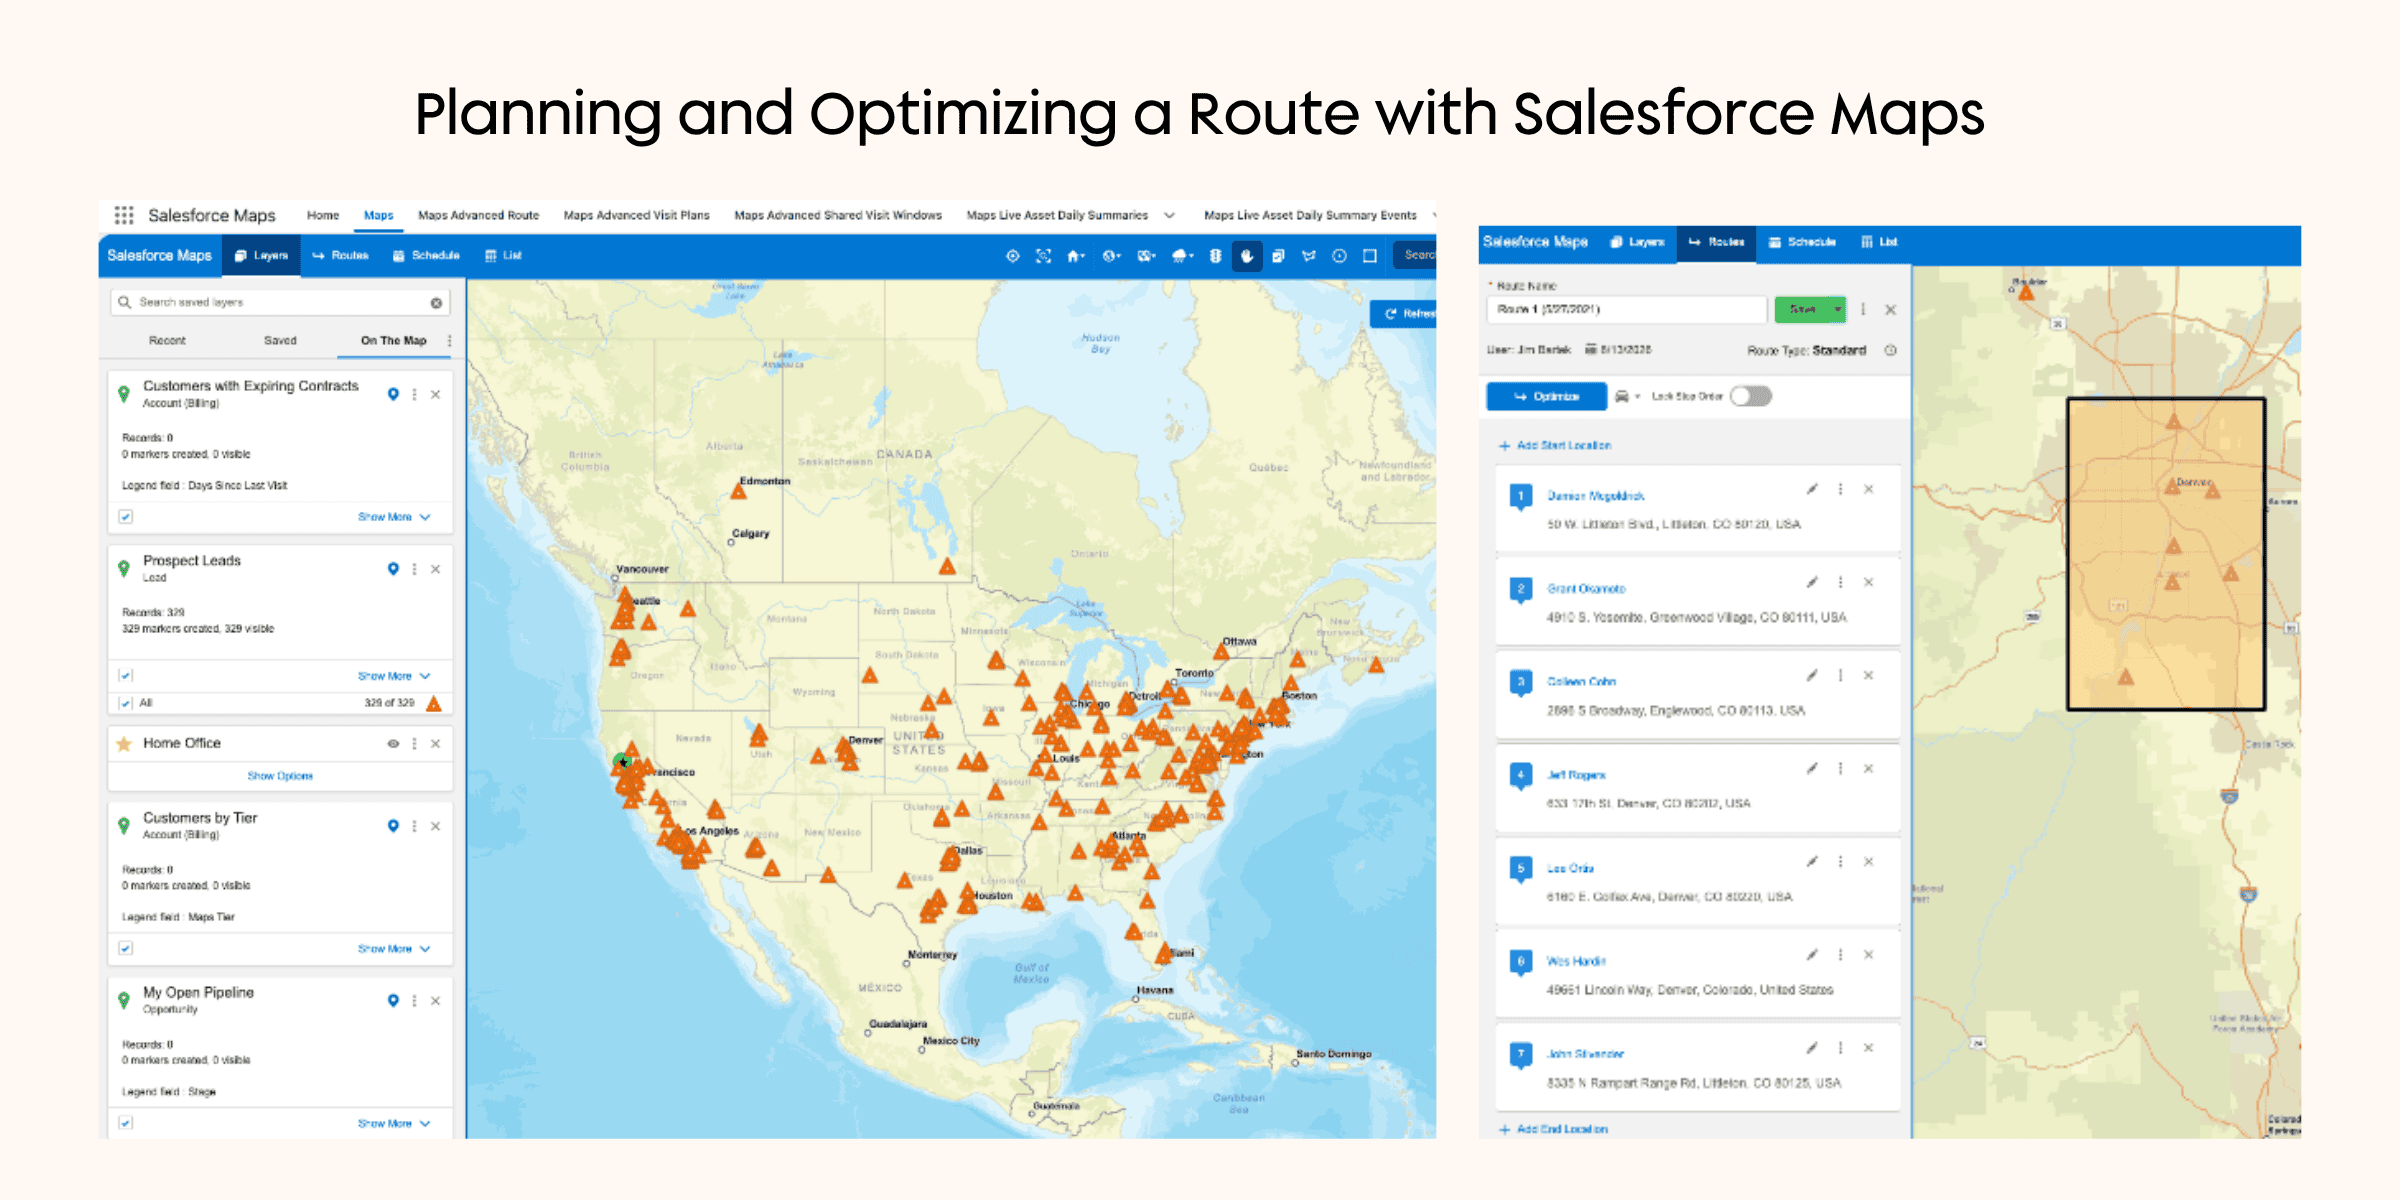
Task: Remove the Customers with Expiring Contracts layer
Action: 436,394
